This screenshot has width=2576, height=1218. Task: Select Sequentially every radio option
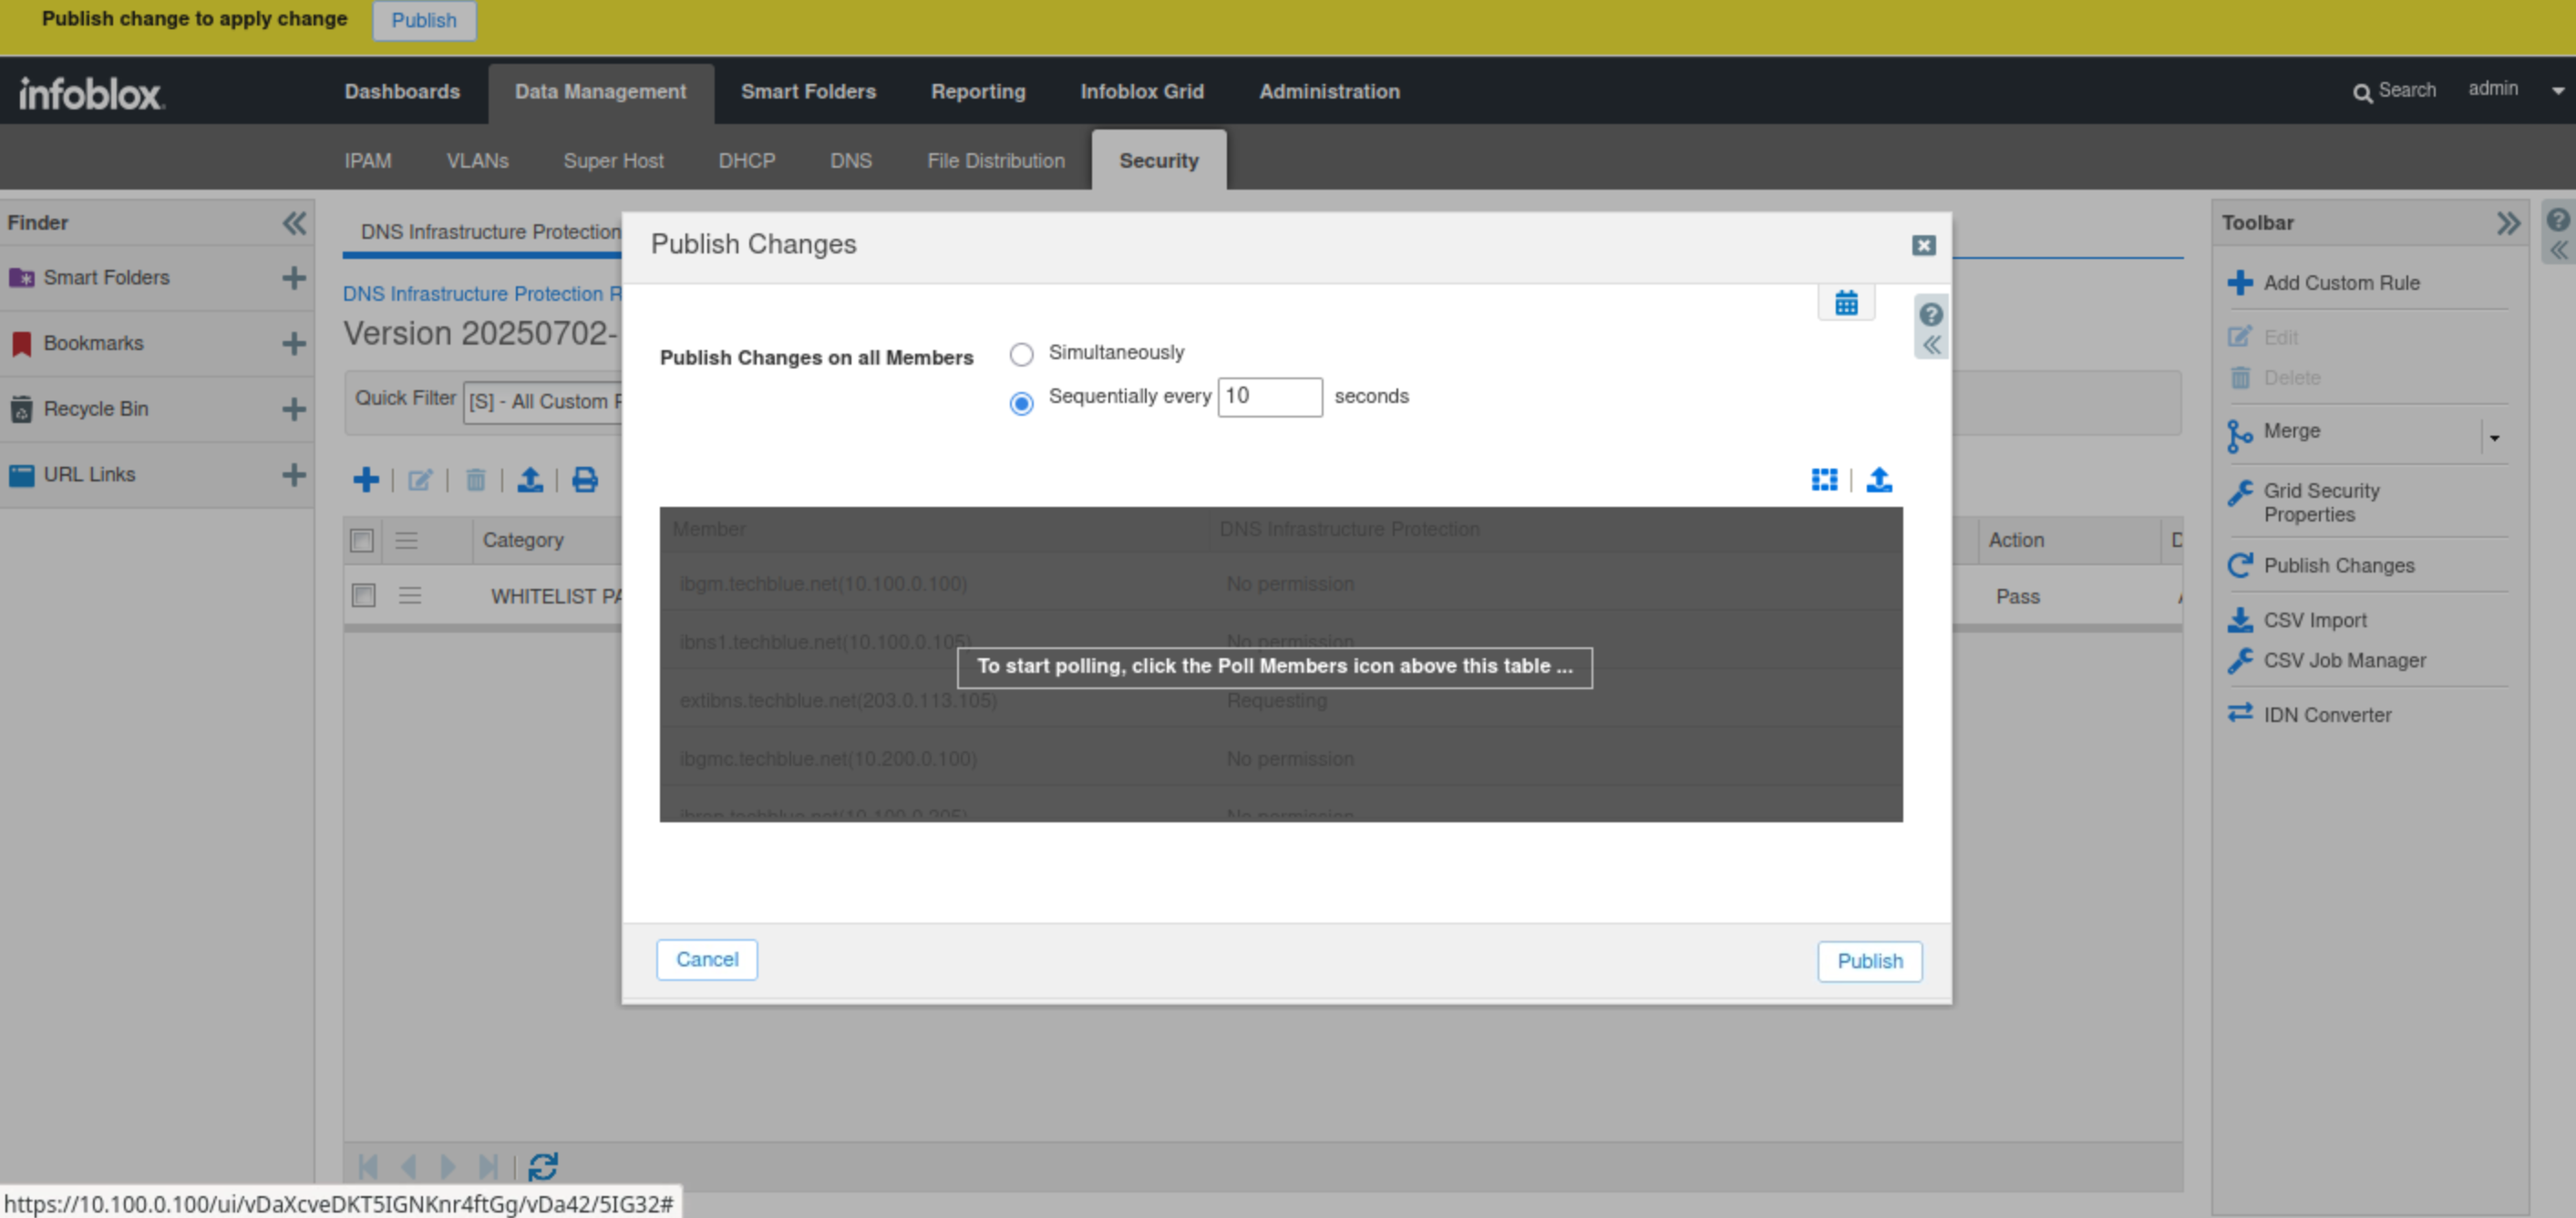1021,403
